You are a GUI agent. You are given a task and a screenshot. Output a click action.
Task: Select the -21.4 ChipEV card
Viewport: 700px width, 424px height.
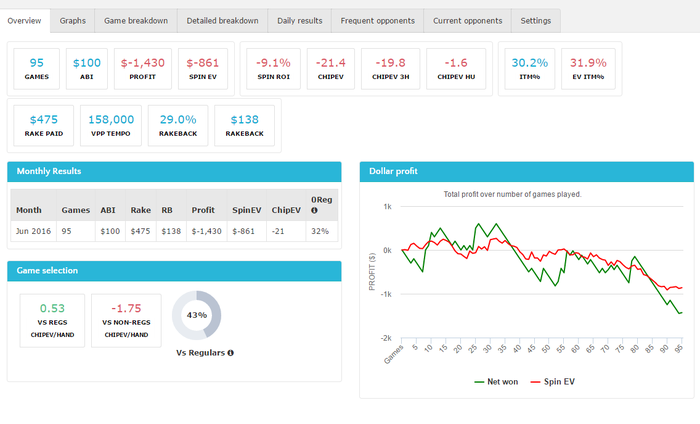331,69
